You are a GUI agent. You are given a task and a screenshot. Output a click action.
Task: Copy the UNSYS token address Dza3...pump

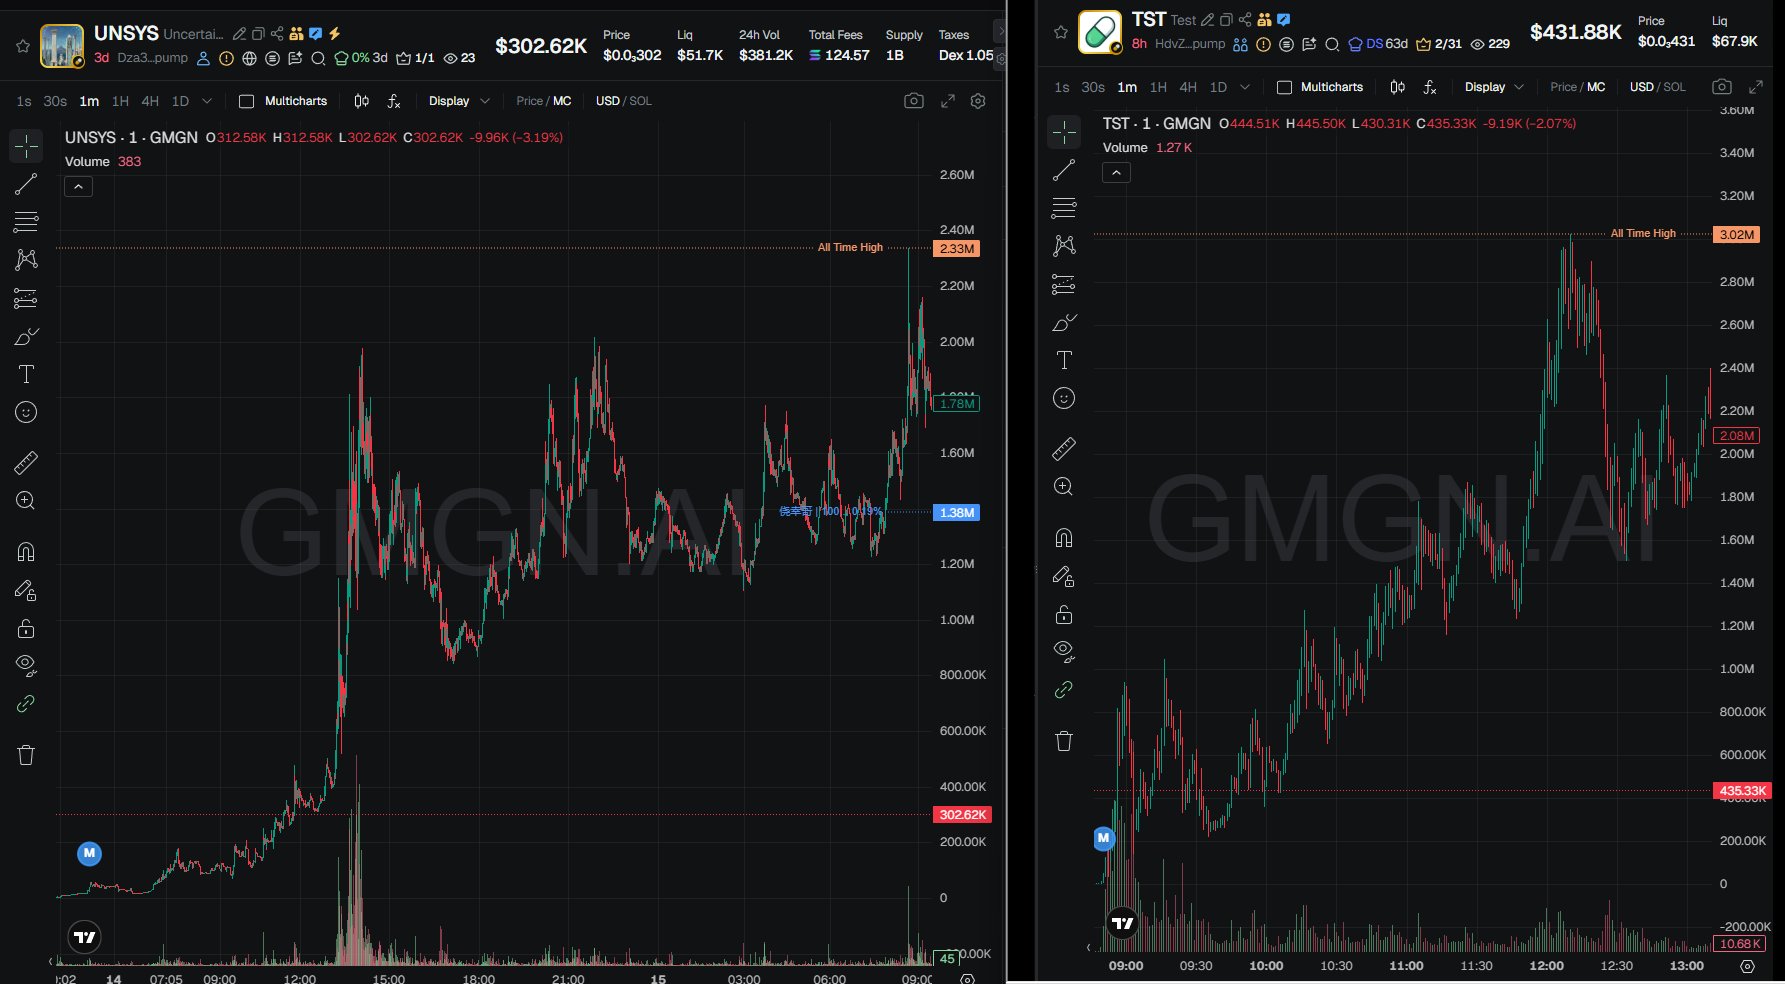coord(152,58)
